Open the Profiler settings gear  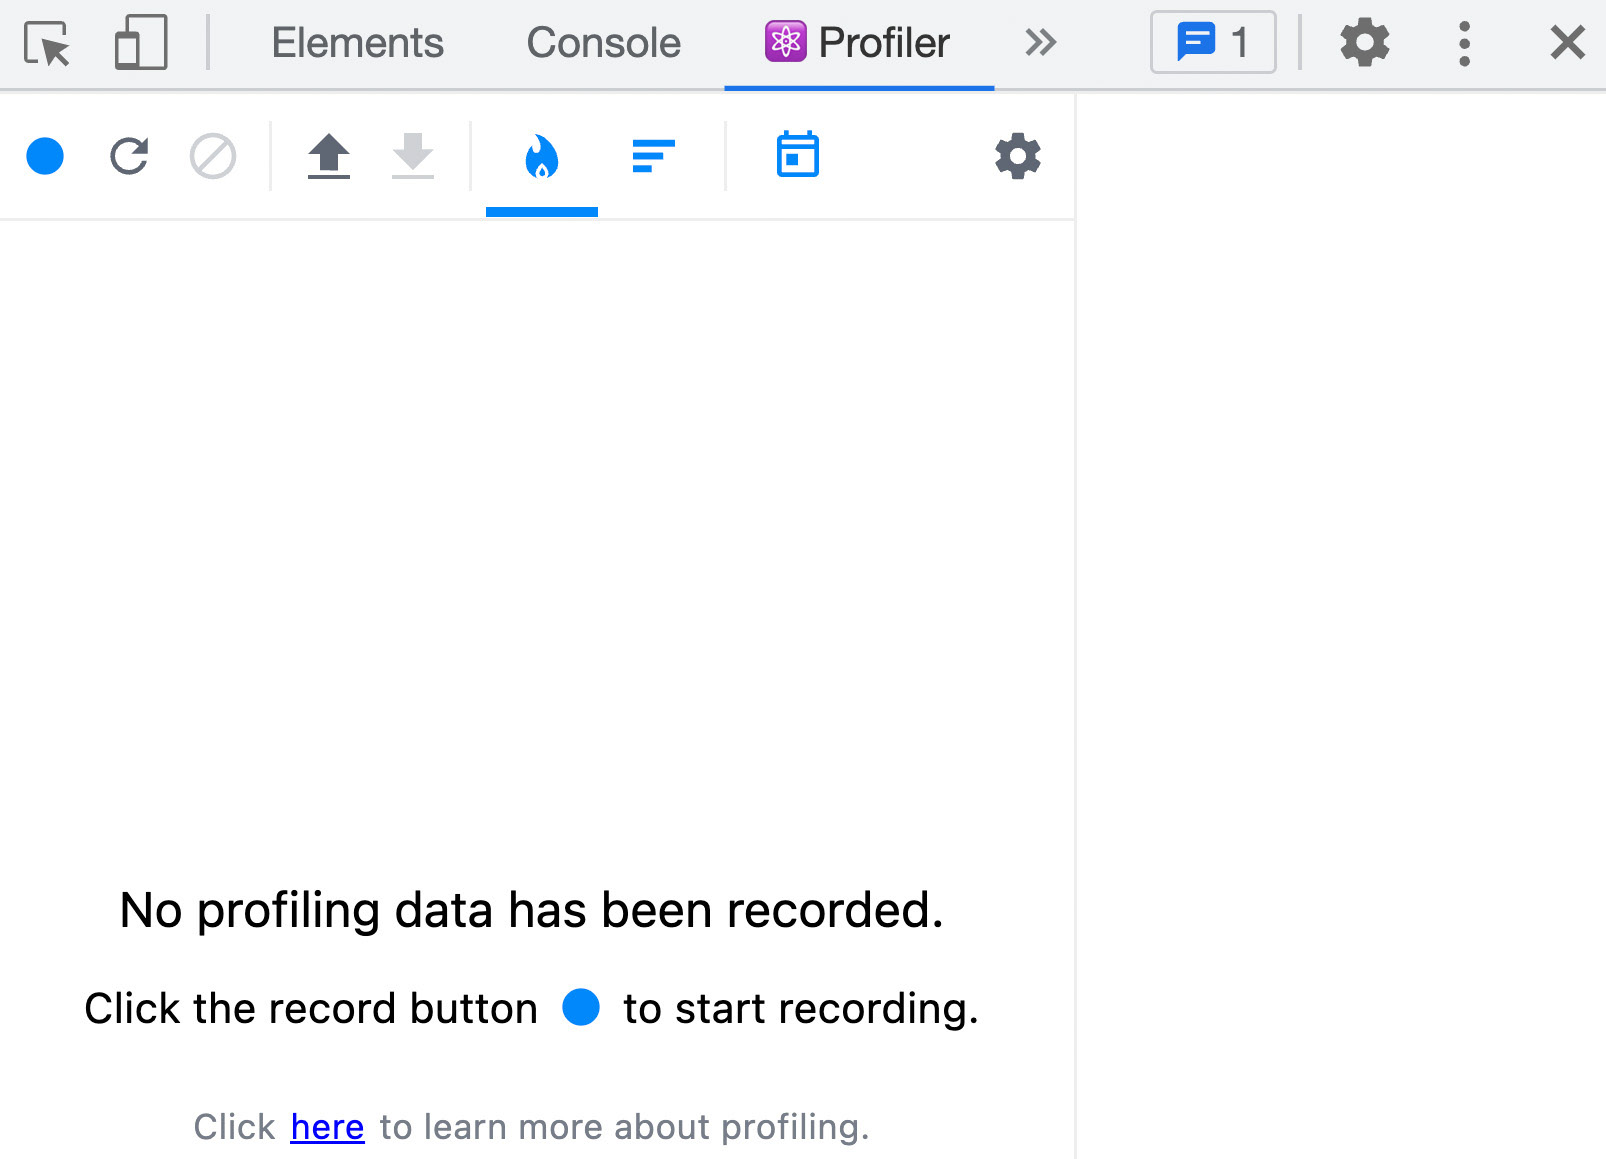click(x=1017, y=156)
